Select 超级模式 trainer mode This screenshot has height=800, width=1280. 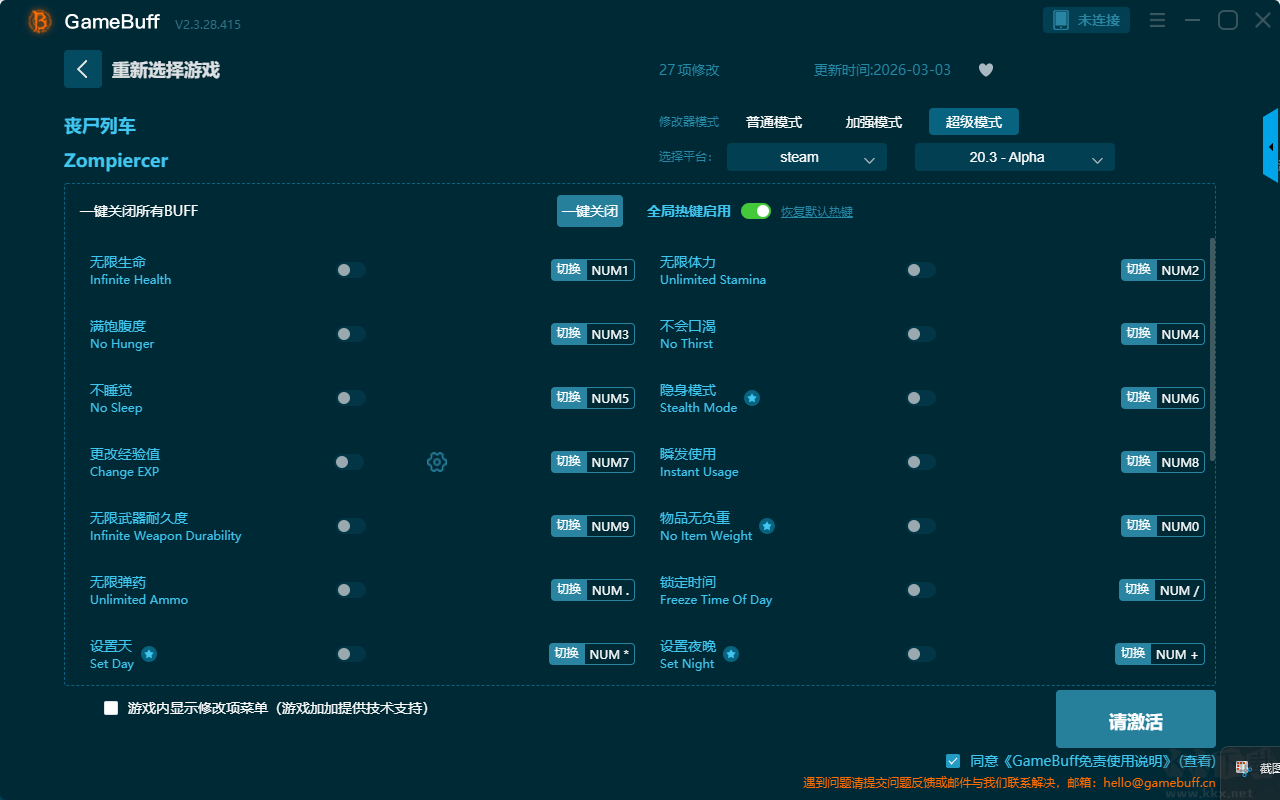[974, 122]
